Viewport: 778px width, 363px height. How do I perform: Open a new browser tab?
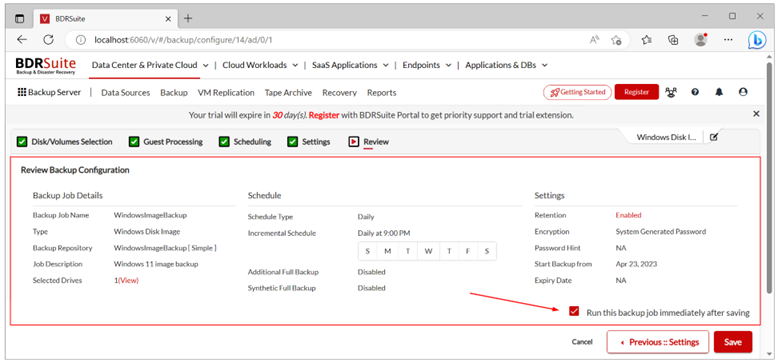pyautogui.click(x=188, y=18)
